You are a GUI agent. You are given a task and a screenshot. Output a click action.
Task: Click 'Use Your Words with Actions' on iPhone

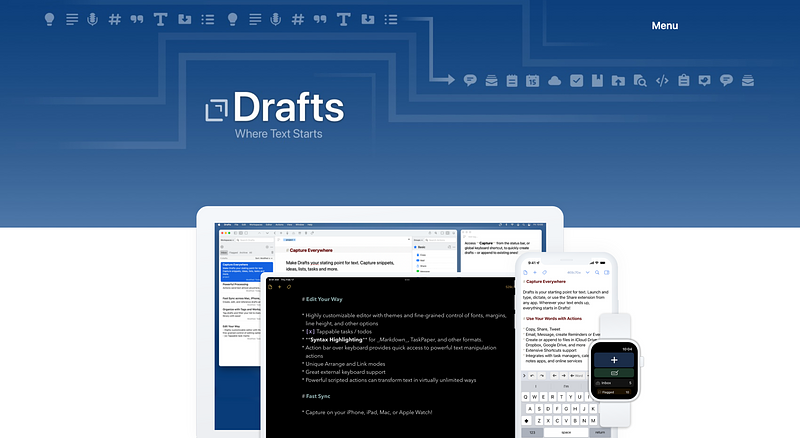click(x=553, y=319)
